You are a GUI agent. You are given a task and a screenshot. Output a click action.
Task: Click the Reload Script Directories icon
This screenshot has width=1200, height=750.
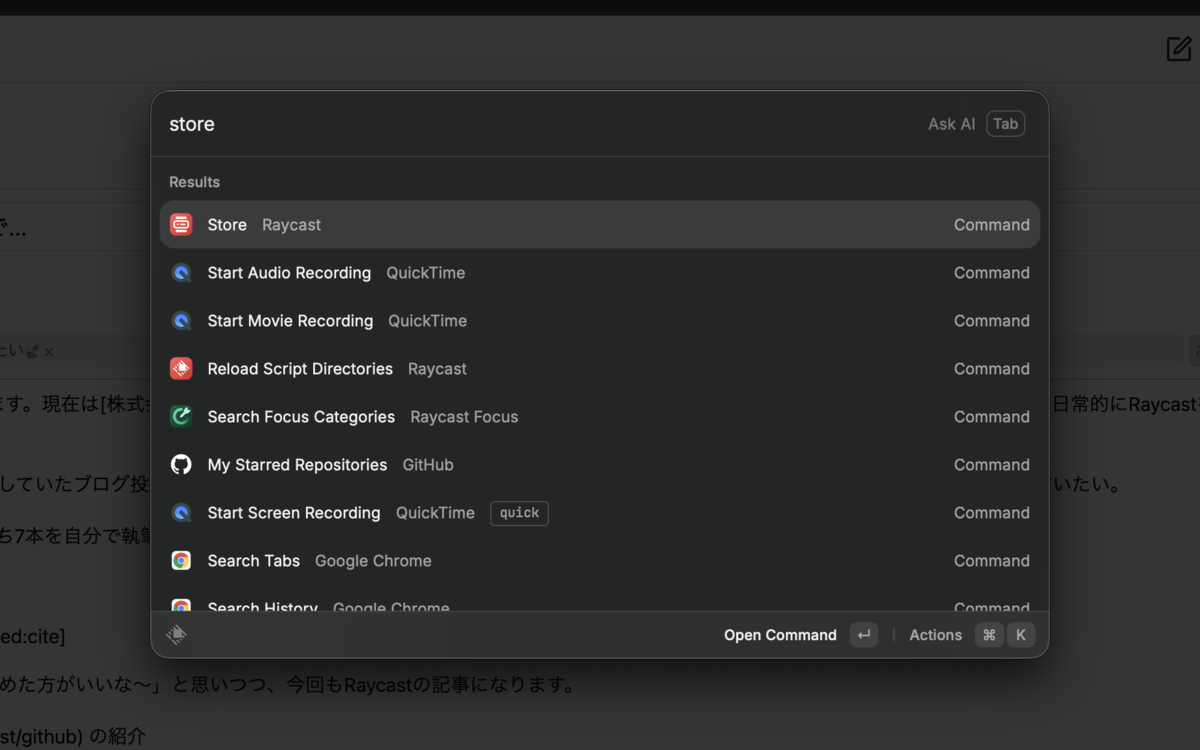point(181,369)
